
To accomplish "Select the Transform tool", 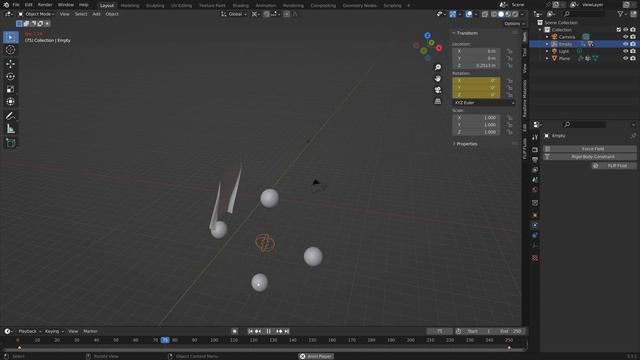I will coord(11,101).
